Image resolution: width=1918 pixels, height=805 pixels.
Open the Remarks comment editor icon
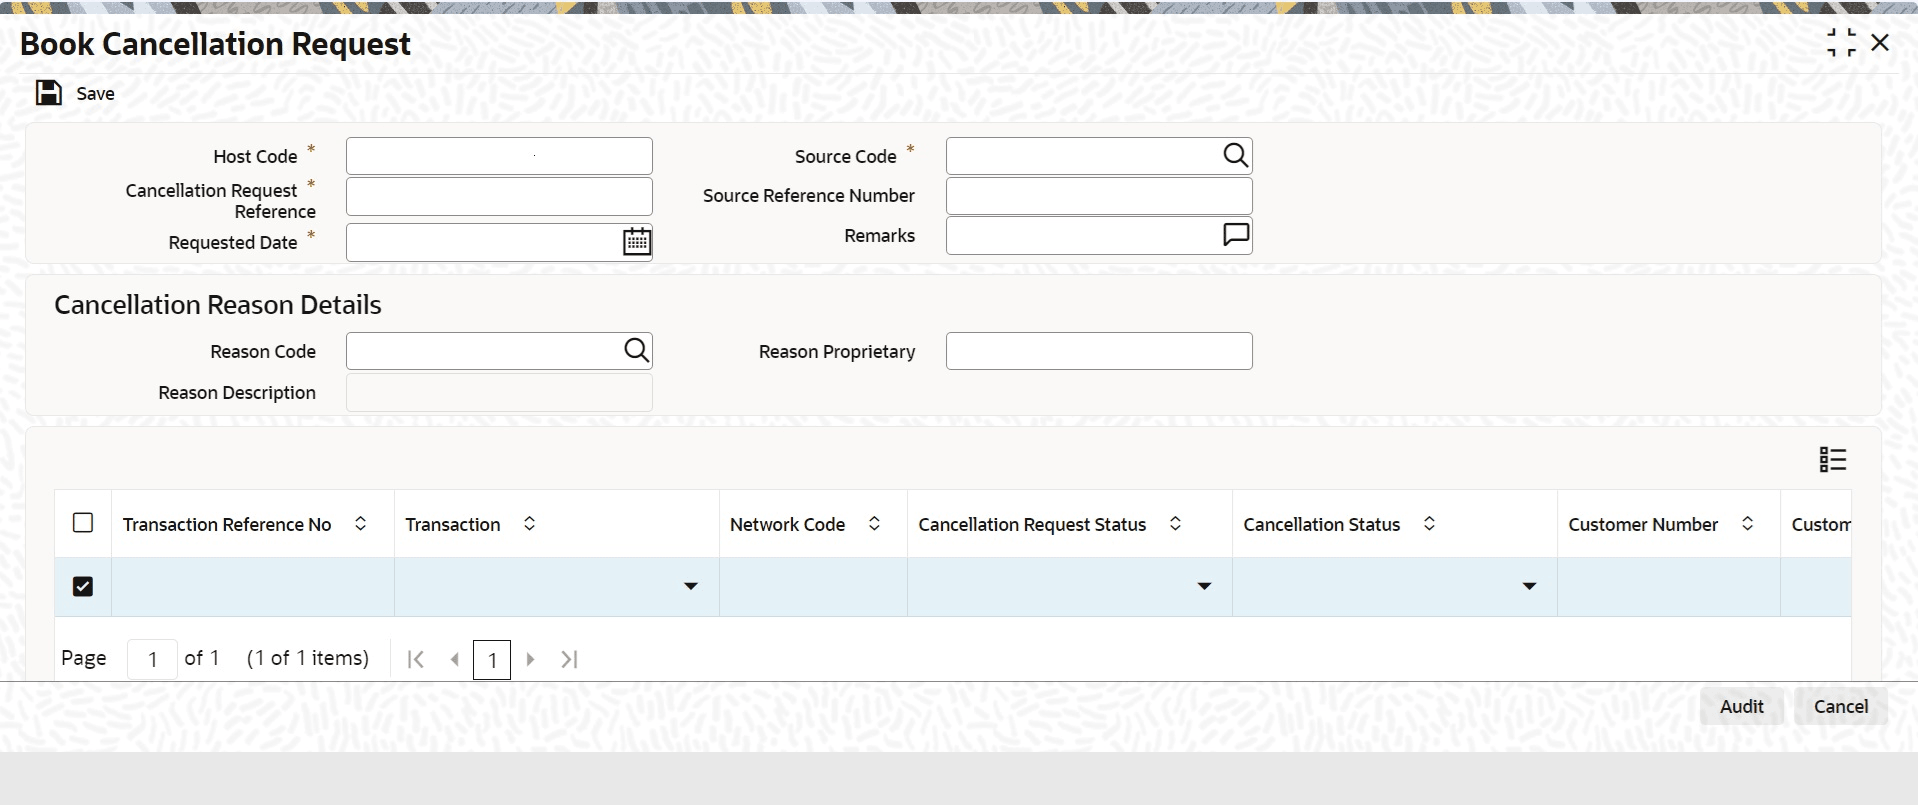[1236, 235]
